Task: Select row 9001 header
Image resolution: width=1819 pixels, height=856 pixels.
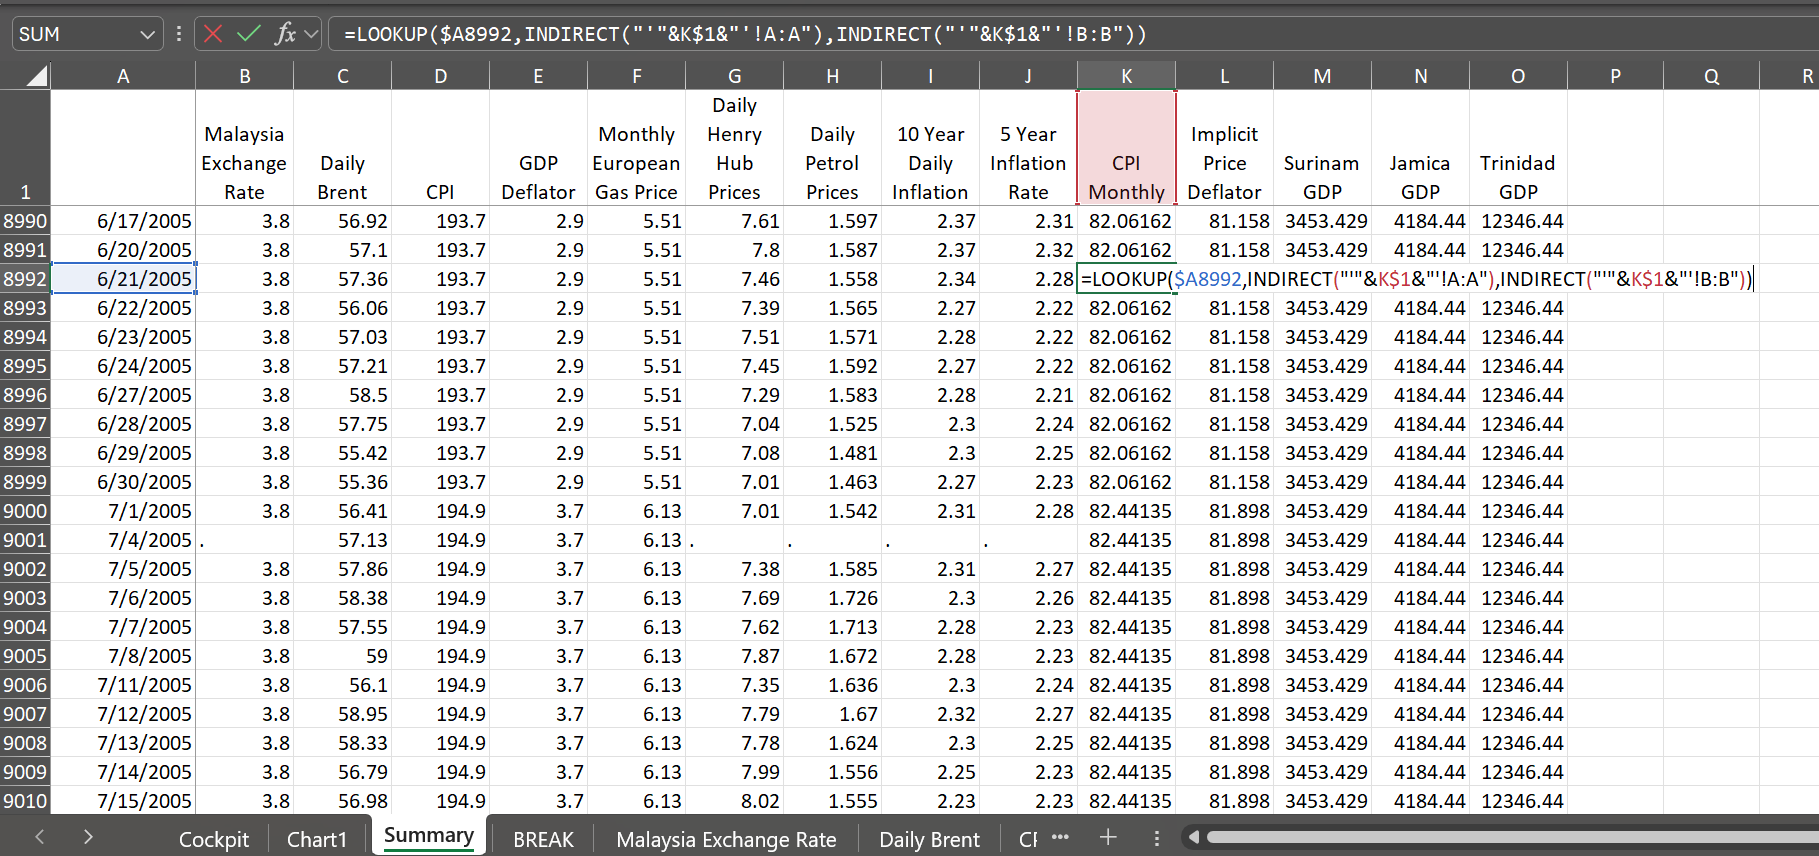Action: point(25,540)
